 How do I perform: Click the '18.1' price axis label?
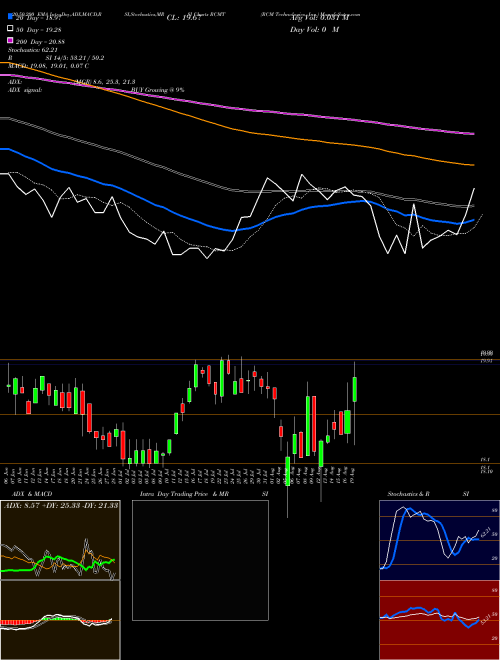pos(484,461)
